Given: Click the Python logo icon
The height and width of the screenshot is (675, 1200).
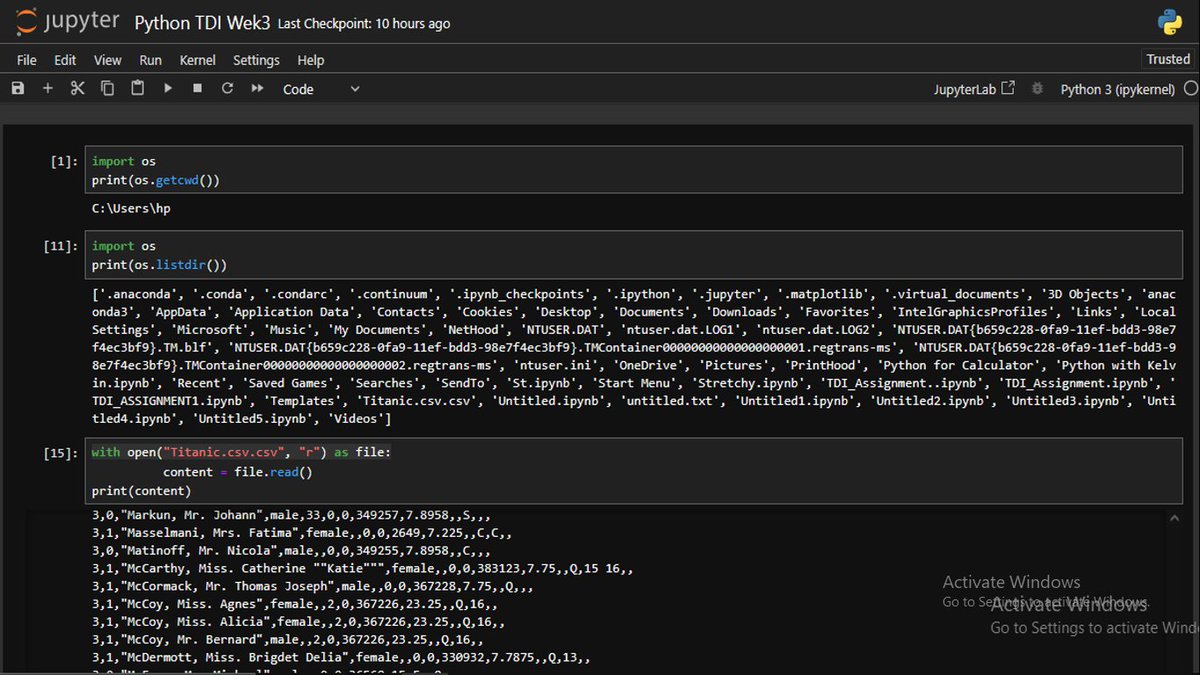Looking at the screenshot, I should pos(1170,22).
